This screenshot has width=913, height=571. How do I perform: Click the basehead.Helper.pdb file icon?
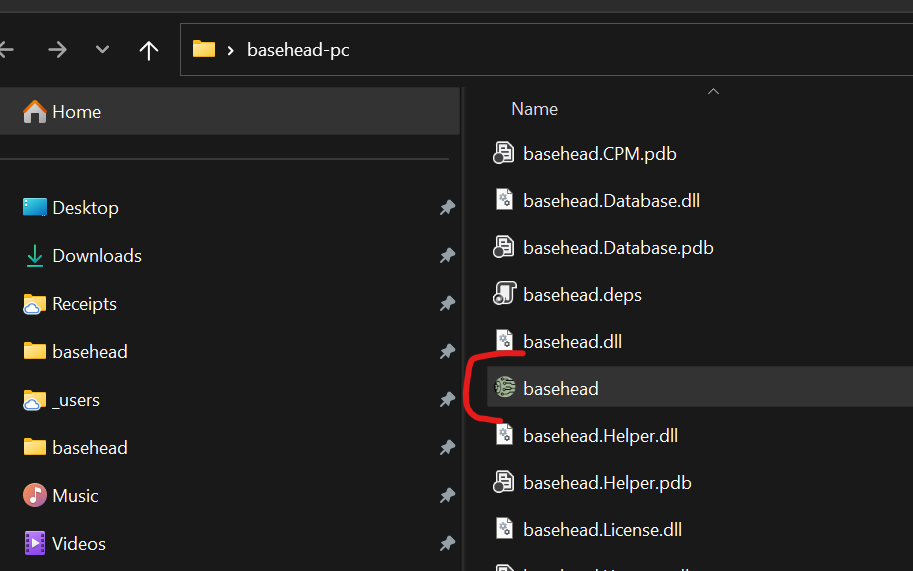[x=504, y=482]
